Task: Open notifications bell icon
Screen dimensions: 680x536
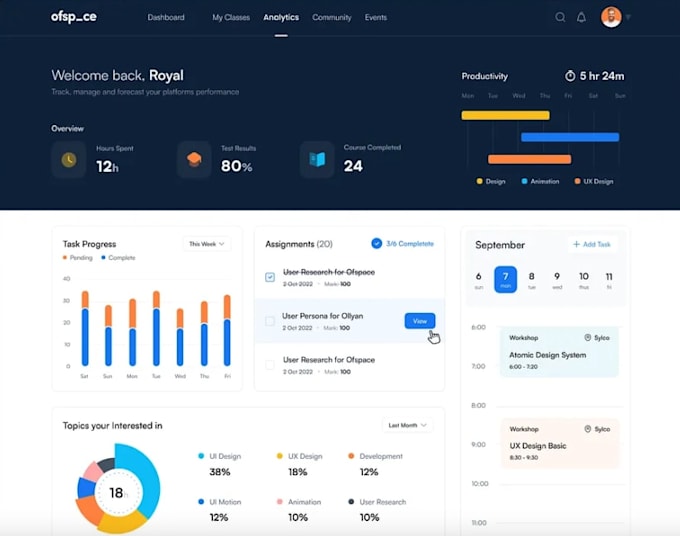Action: tap(581, 17)
